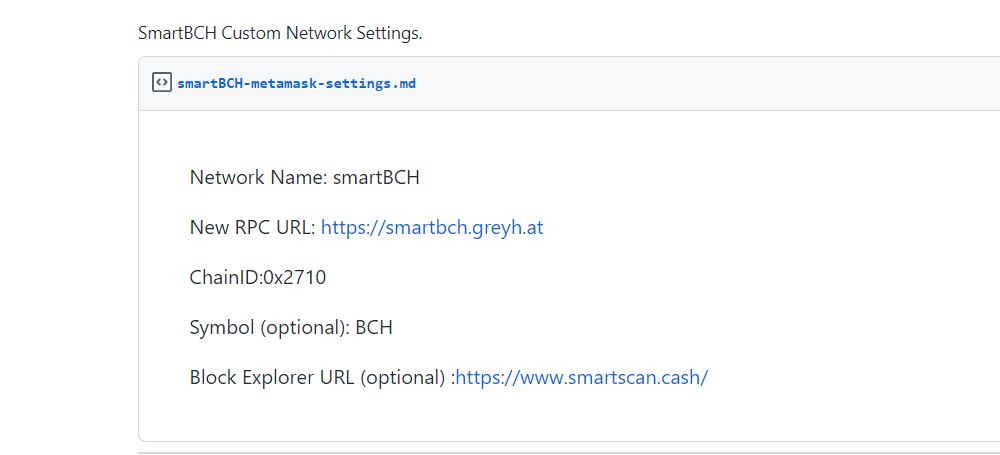1000x455 pixels.
Task: Select the 0x2710 chain ID value
Action: pos(295,278)
